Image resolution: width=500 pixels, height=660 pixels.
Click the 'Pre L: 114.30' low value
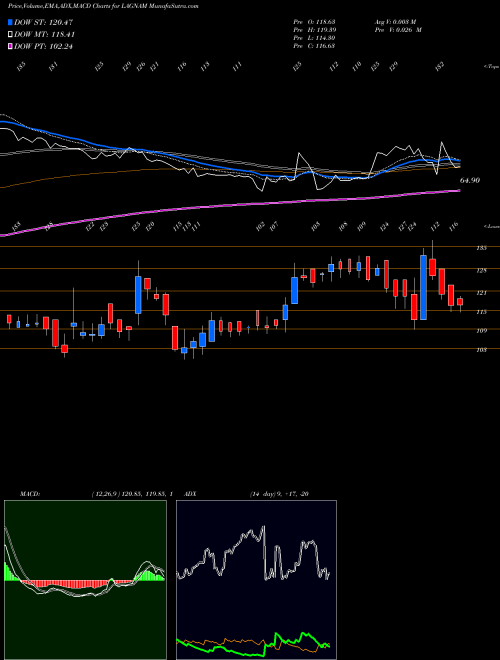314,38
